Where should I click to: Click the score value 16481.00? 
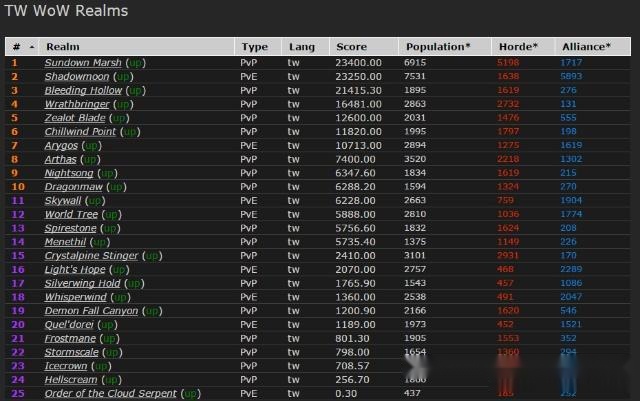coord(358,104)
